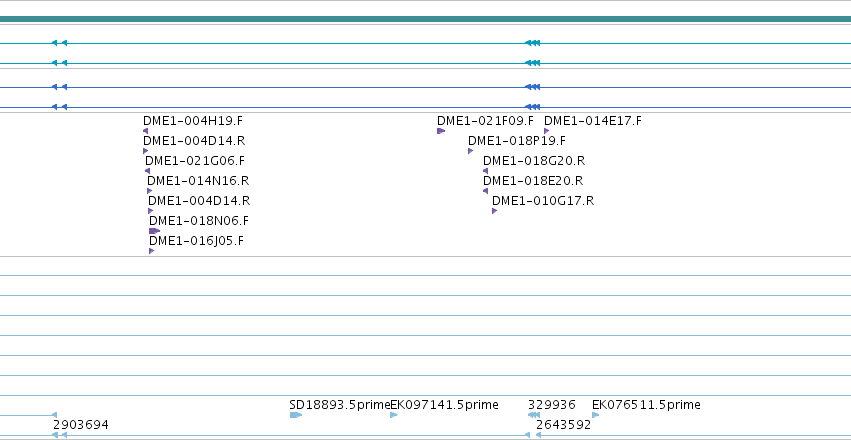Viewport: 851px width, 440px height.
Task: Click the DME1-010G17.R arrow marker
Action: (494, 211)
